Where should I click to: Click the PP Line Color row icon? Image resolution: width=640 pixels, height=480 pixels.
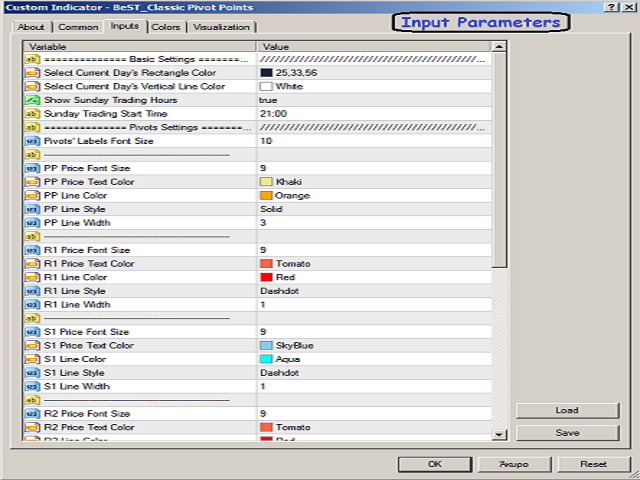[32, 196]
